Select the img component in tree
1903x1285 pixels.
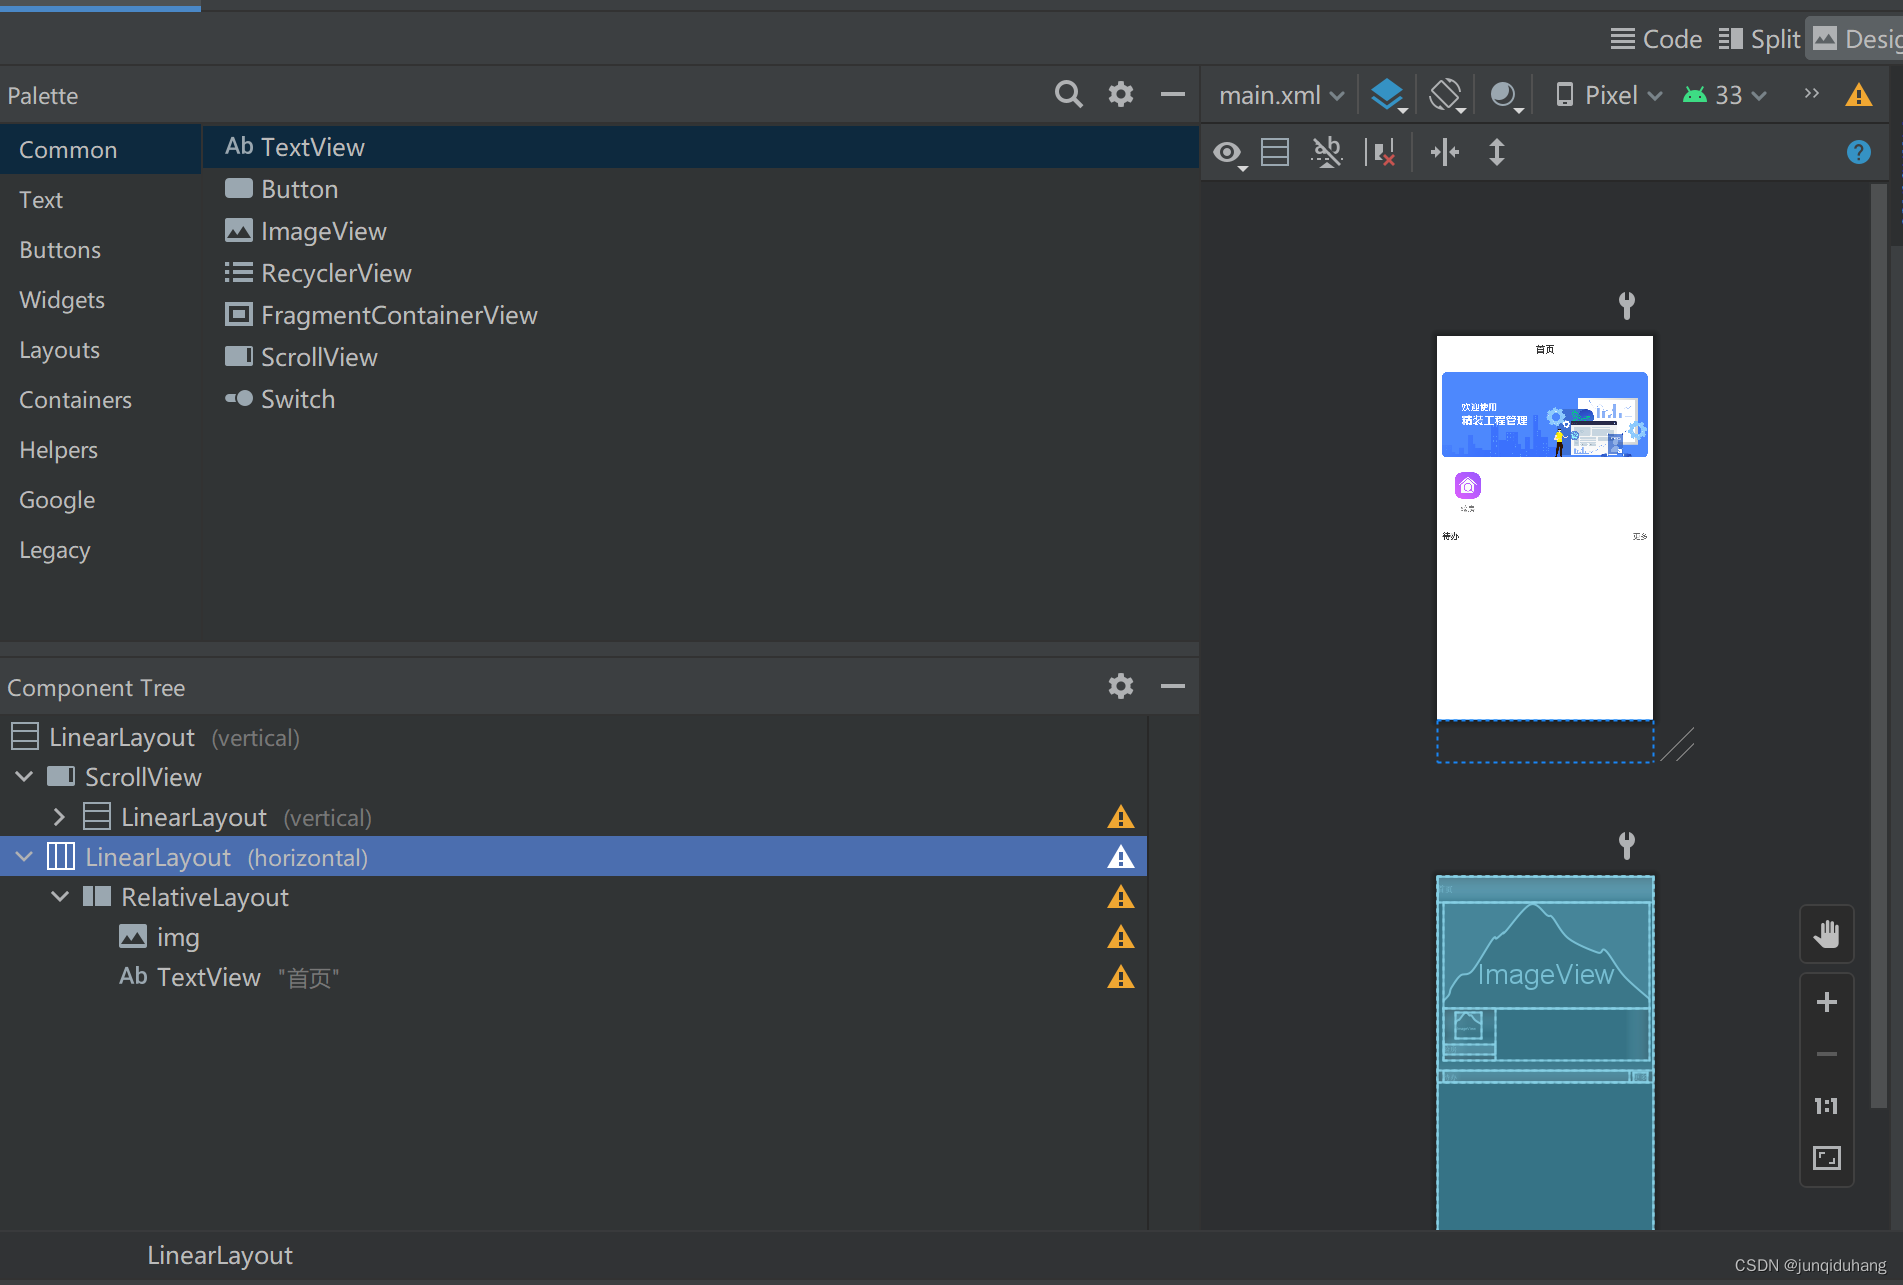[573, 937]
